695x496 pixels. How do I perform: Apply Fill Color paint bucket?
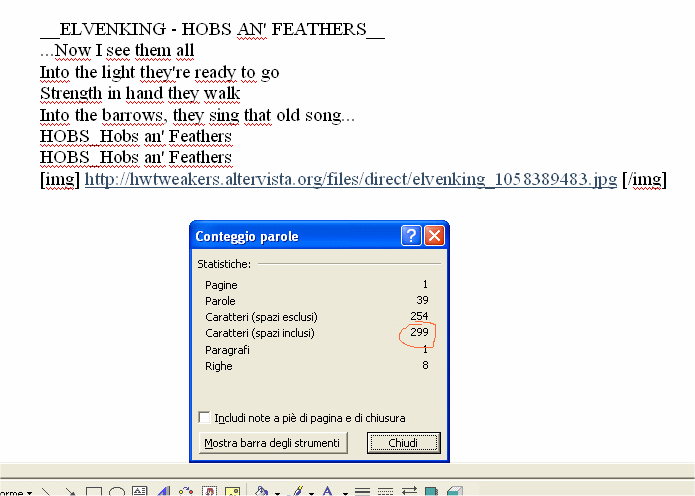[x=262, y=491]
